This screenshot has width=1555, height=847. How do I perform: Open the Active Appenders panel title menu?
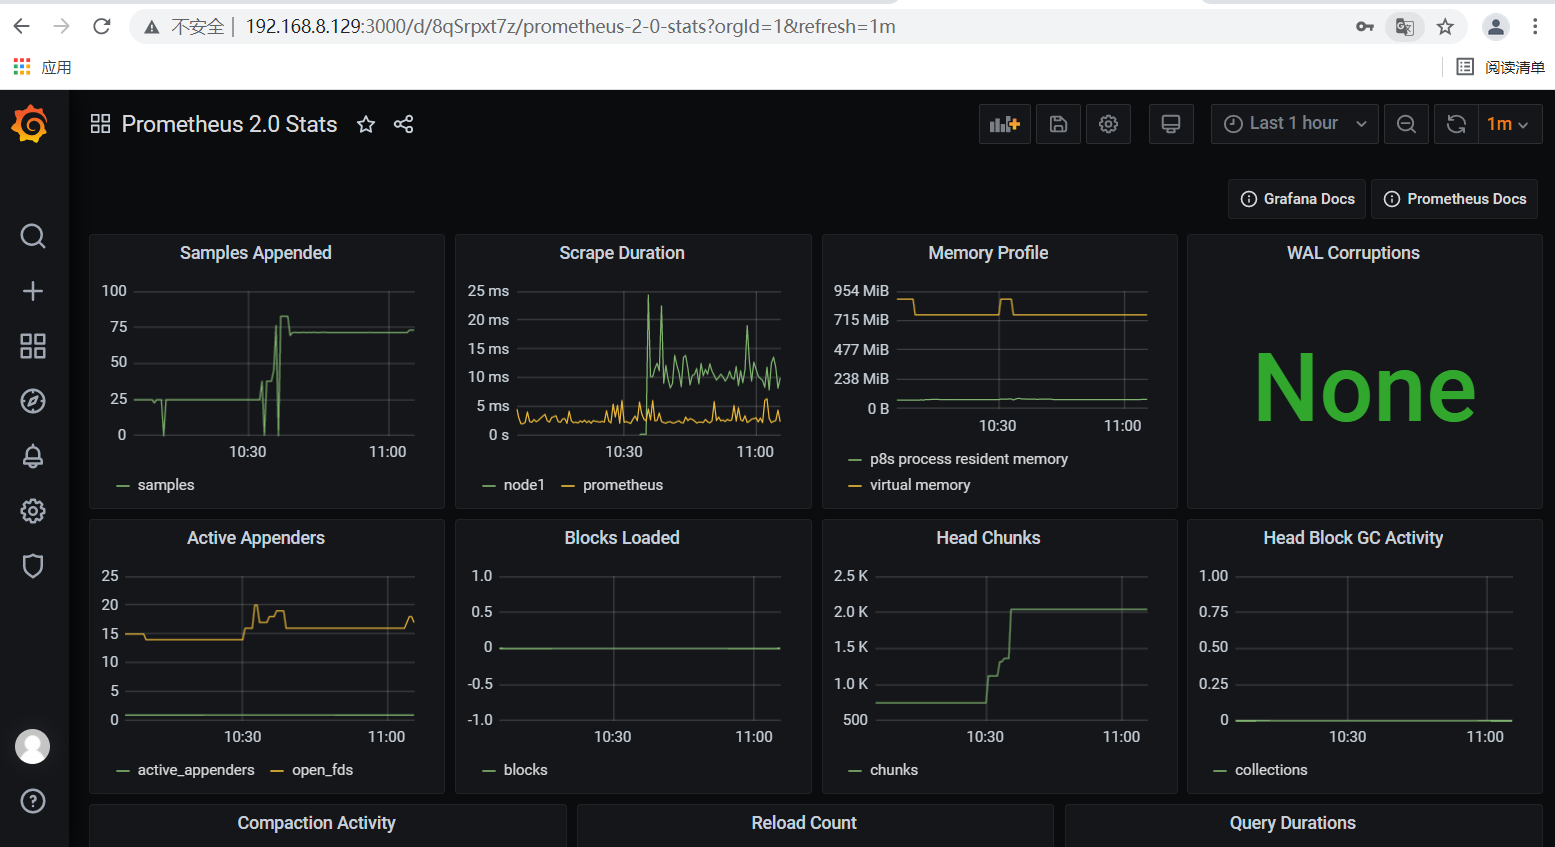coord(256,538)
